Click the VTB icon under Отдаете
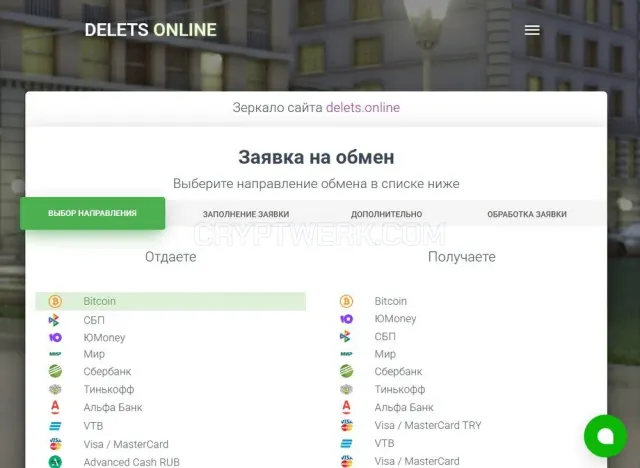The image size is (640, 468). point(55,426)
